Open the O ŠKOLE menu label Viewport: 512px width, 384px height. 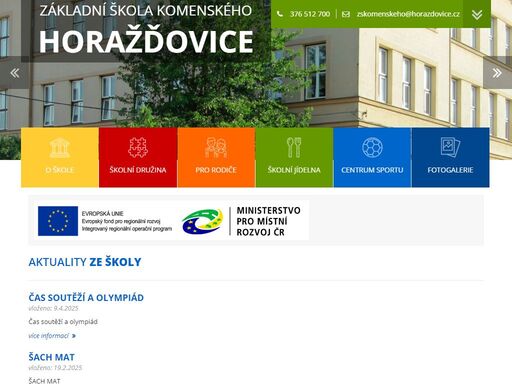coord(60,170)
